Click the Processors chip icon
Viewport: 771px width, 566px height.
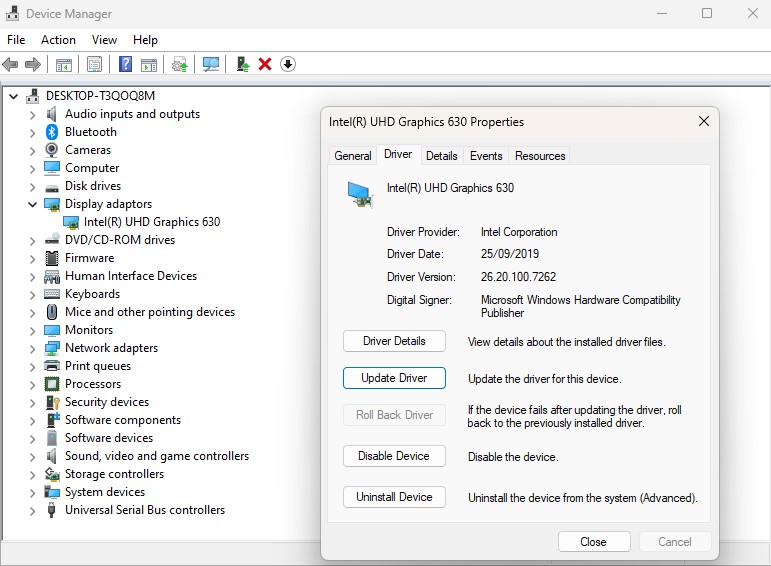click(52, 384)
